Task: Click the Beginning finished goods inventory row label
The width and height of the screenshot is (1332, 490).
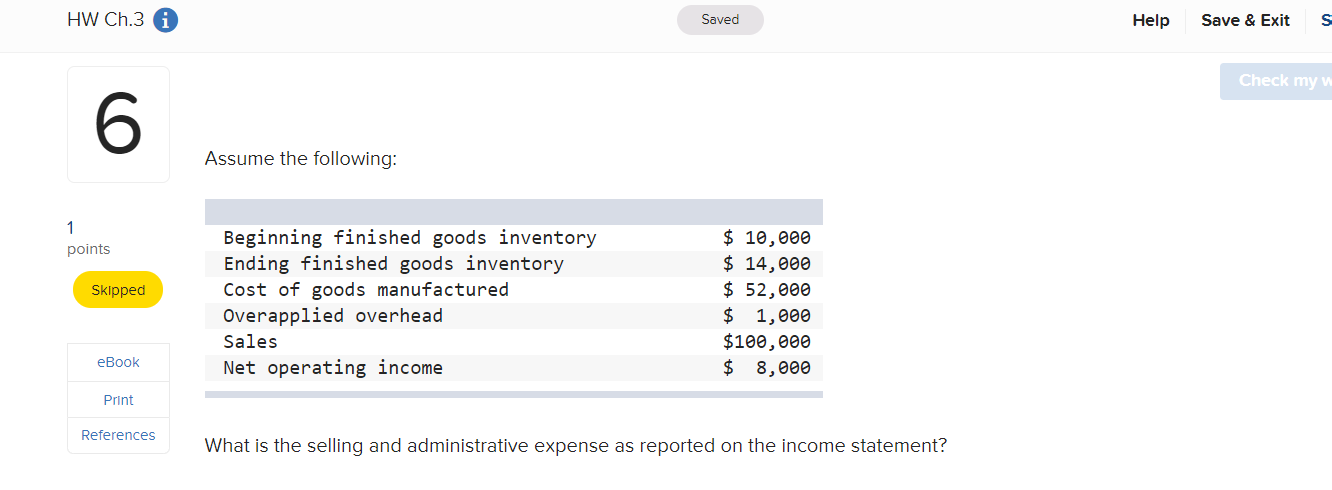Action: pyautogui.click(x=409, y=238)
